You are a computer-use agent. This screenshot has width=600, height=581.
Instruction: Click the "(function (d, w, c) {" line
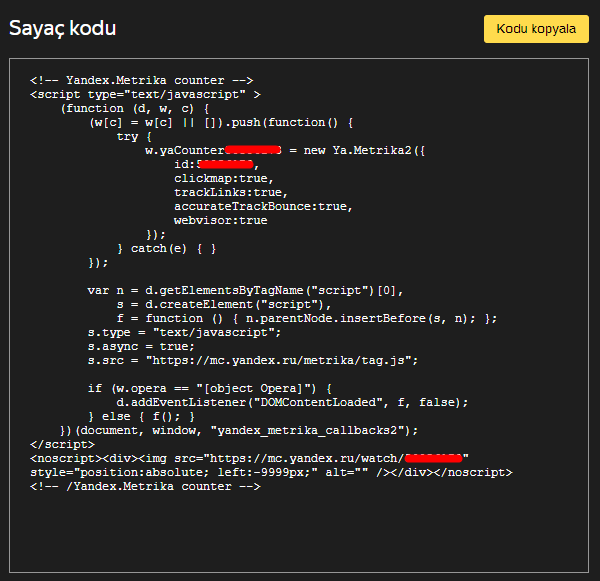click(x=135, y=109)
